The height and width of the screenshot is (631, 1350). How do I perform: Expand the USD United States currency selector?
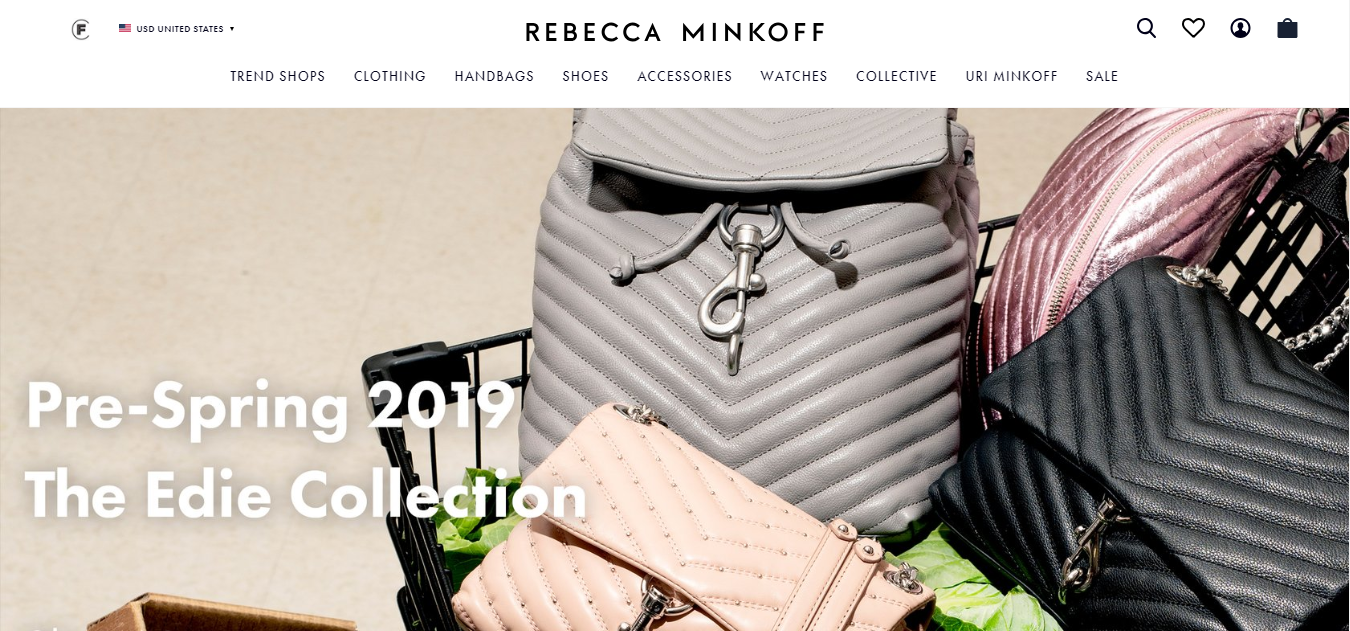click(176, 29)
